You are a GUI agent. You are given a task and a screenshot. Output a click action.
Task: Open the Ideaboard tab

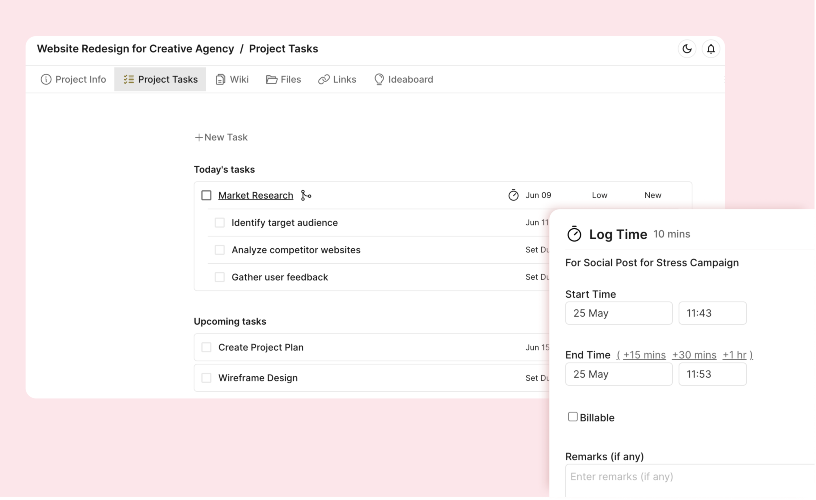click(x=404, y=80)
